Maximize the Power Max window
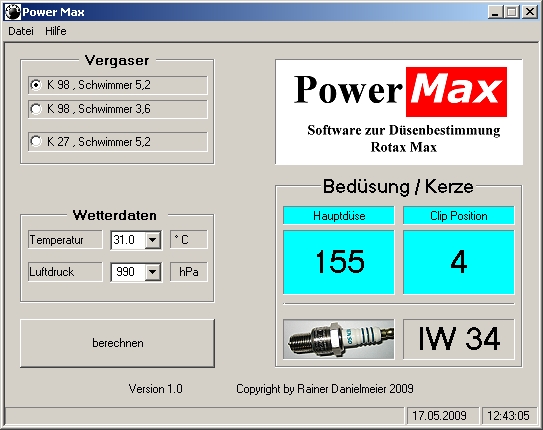Screen dimensions: 543x430 point(512,12)
